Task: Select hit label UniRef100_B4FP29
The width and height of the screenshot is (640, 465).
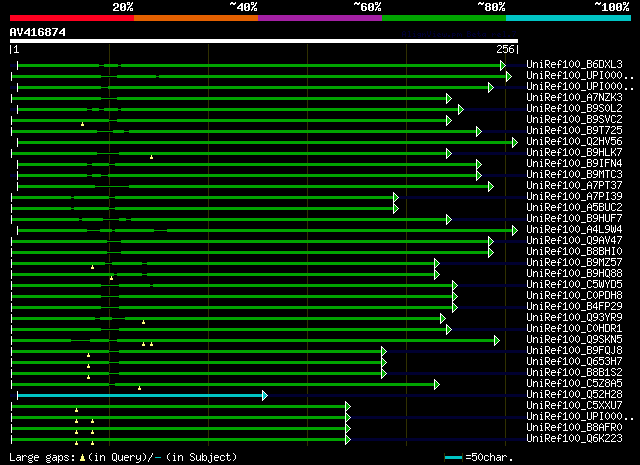Action: [574, 307]
